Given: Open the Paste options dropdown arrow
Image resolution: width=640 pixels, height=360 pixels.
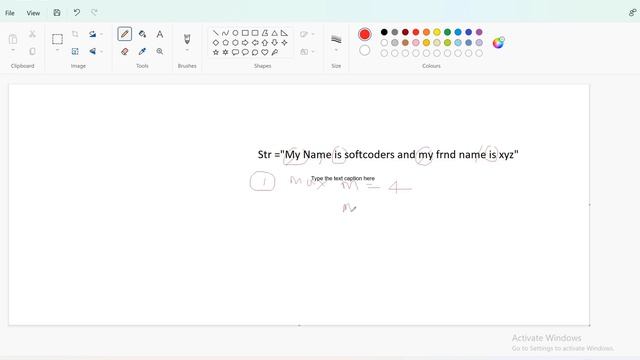Looking at the screenshot, I should (13, 51).
